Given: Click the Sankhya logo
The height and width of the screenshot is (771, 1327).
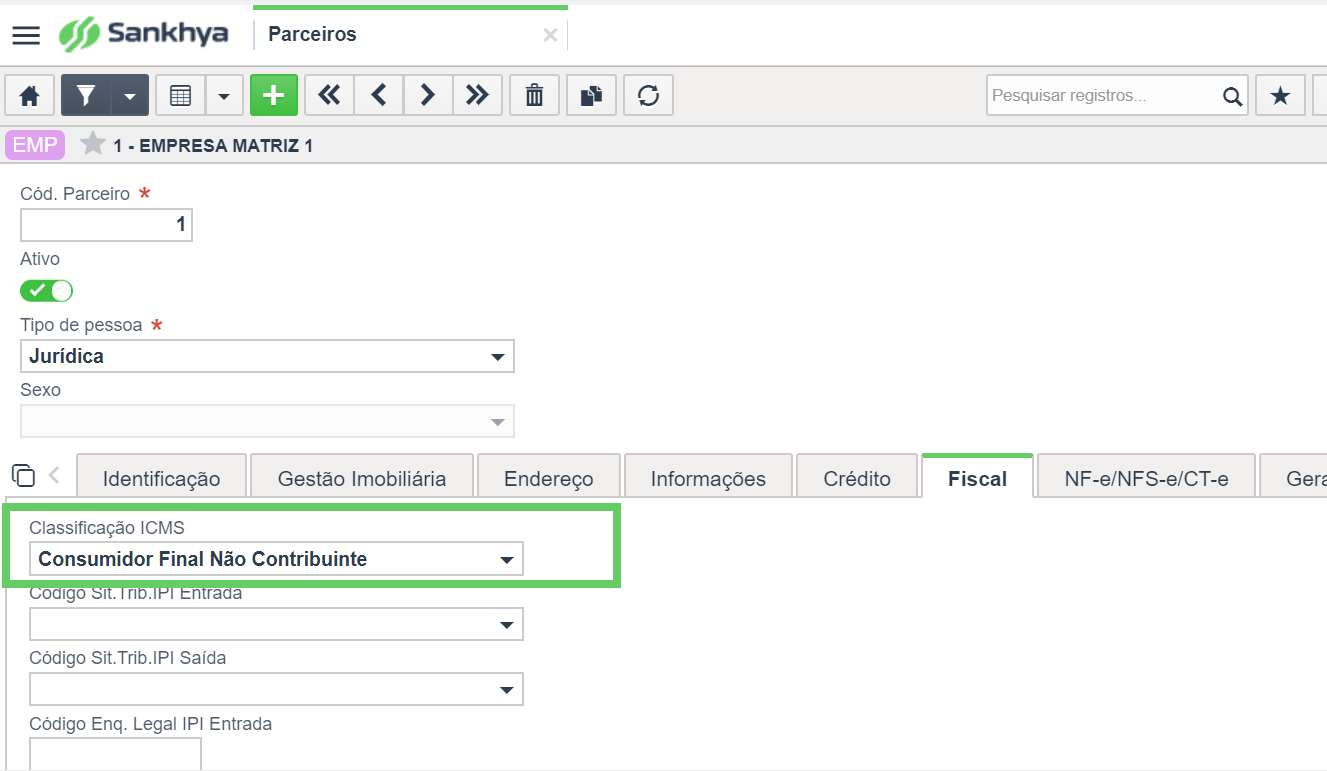Looking at the screenshot, I should (143, 34).
